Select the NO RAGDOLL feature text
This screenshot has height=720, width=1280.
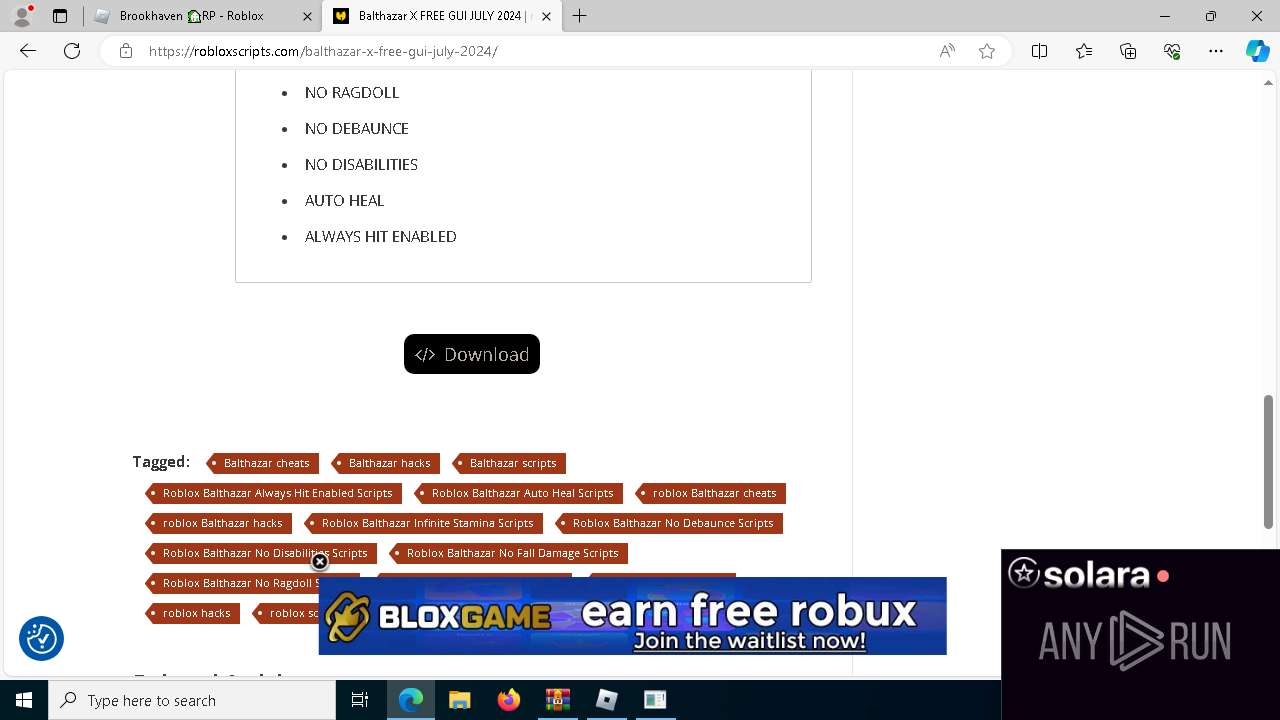pos(352,92)
